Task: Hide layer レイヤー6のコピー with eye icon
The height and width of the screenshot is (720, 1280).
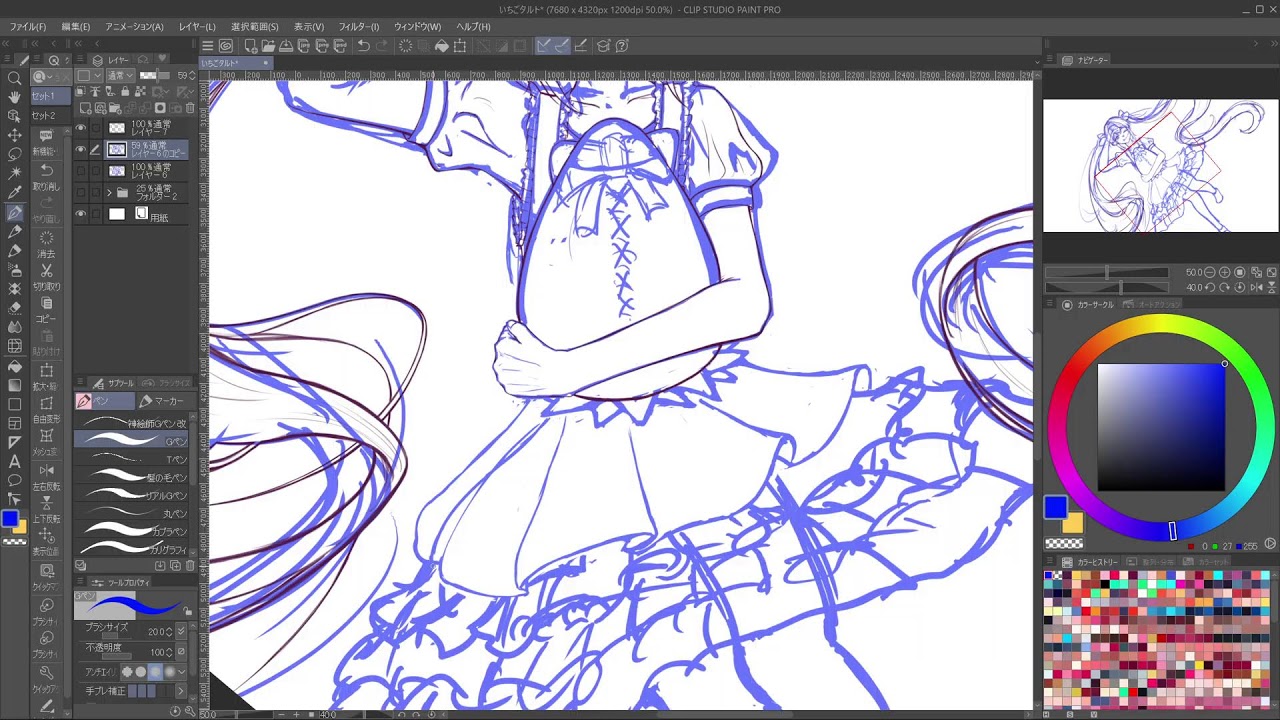Action: pyautogui.click(x=81, y=150)
